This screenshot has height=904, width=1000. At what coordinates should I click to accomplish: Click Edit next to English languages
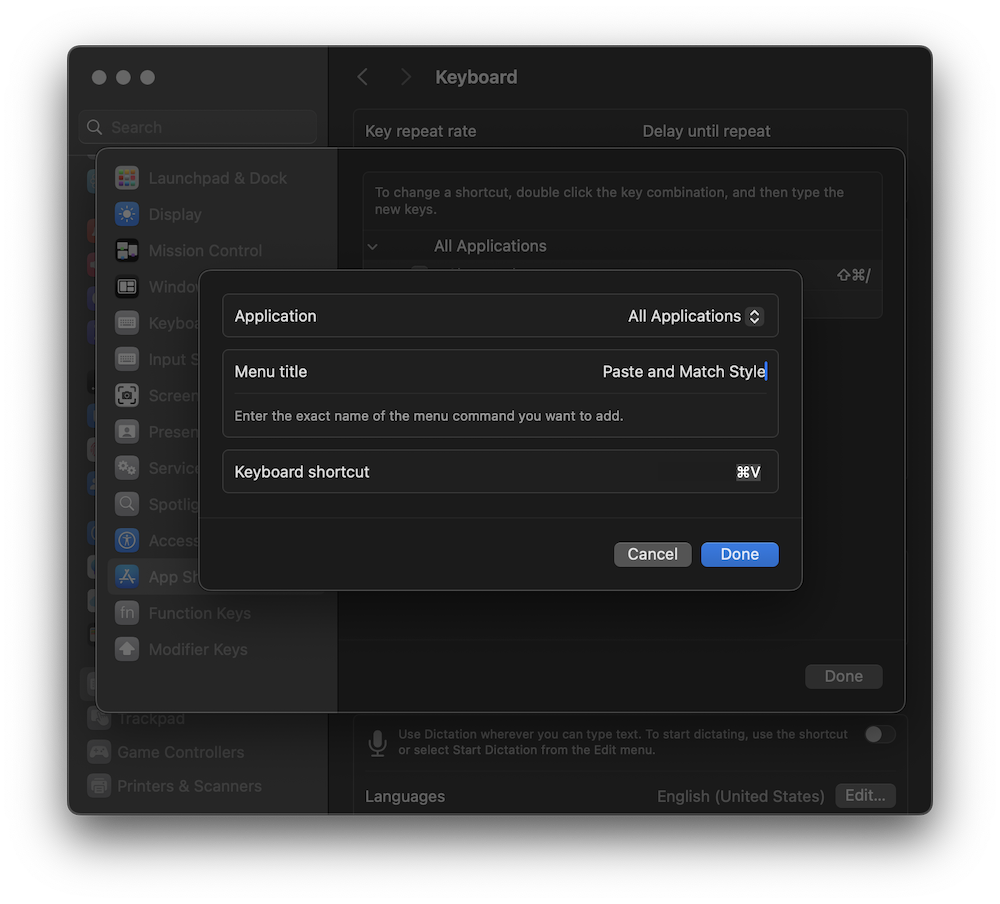pos(864,795)
